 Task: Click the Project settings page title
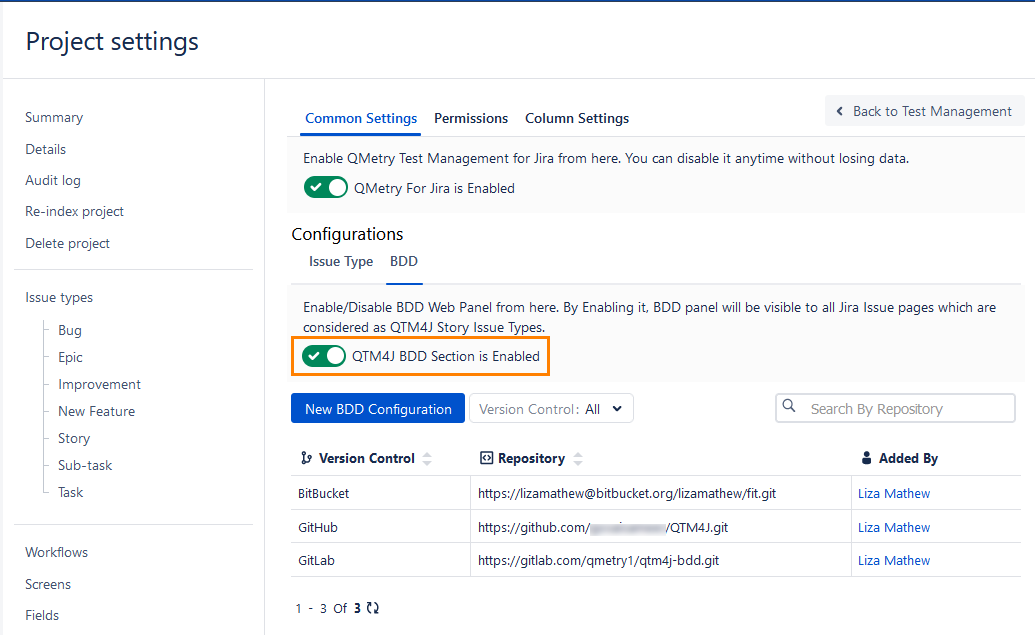click(x=112, y=42)
